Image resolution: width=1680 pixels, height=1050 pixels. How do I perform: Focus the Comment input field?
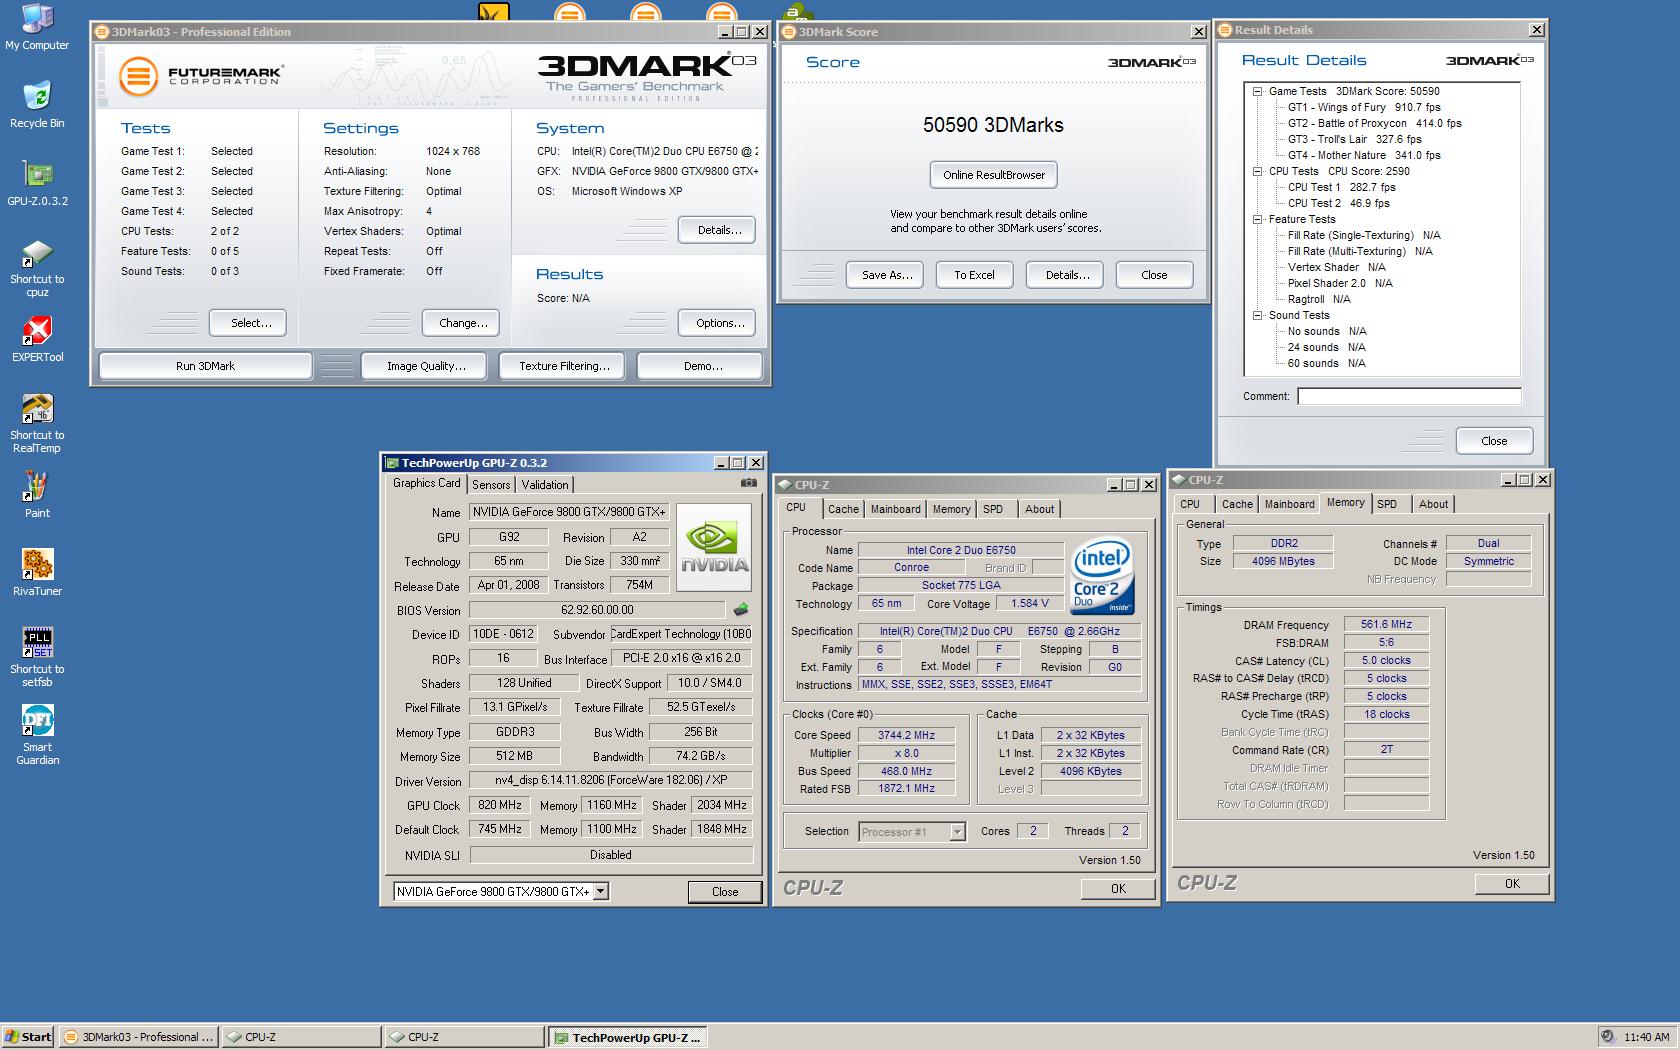coord(1409,396)
